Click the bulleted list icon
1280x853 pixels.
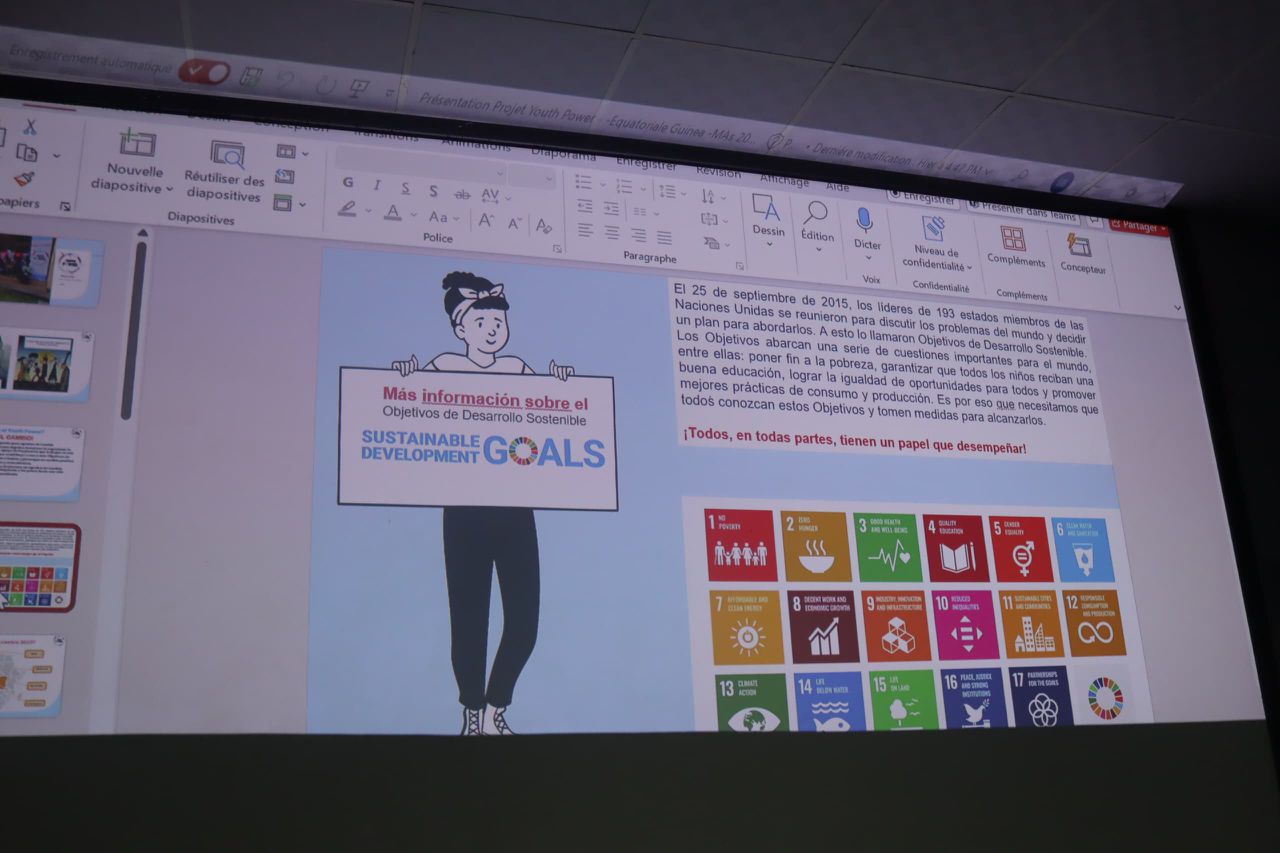click(x=586, y=183)
